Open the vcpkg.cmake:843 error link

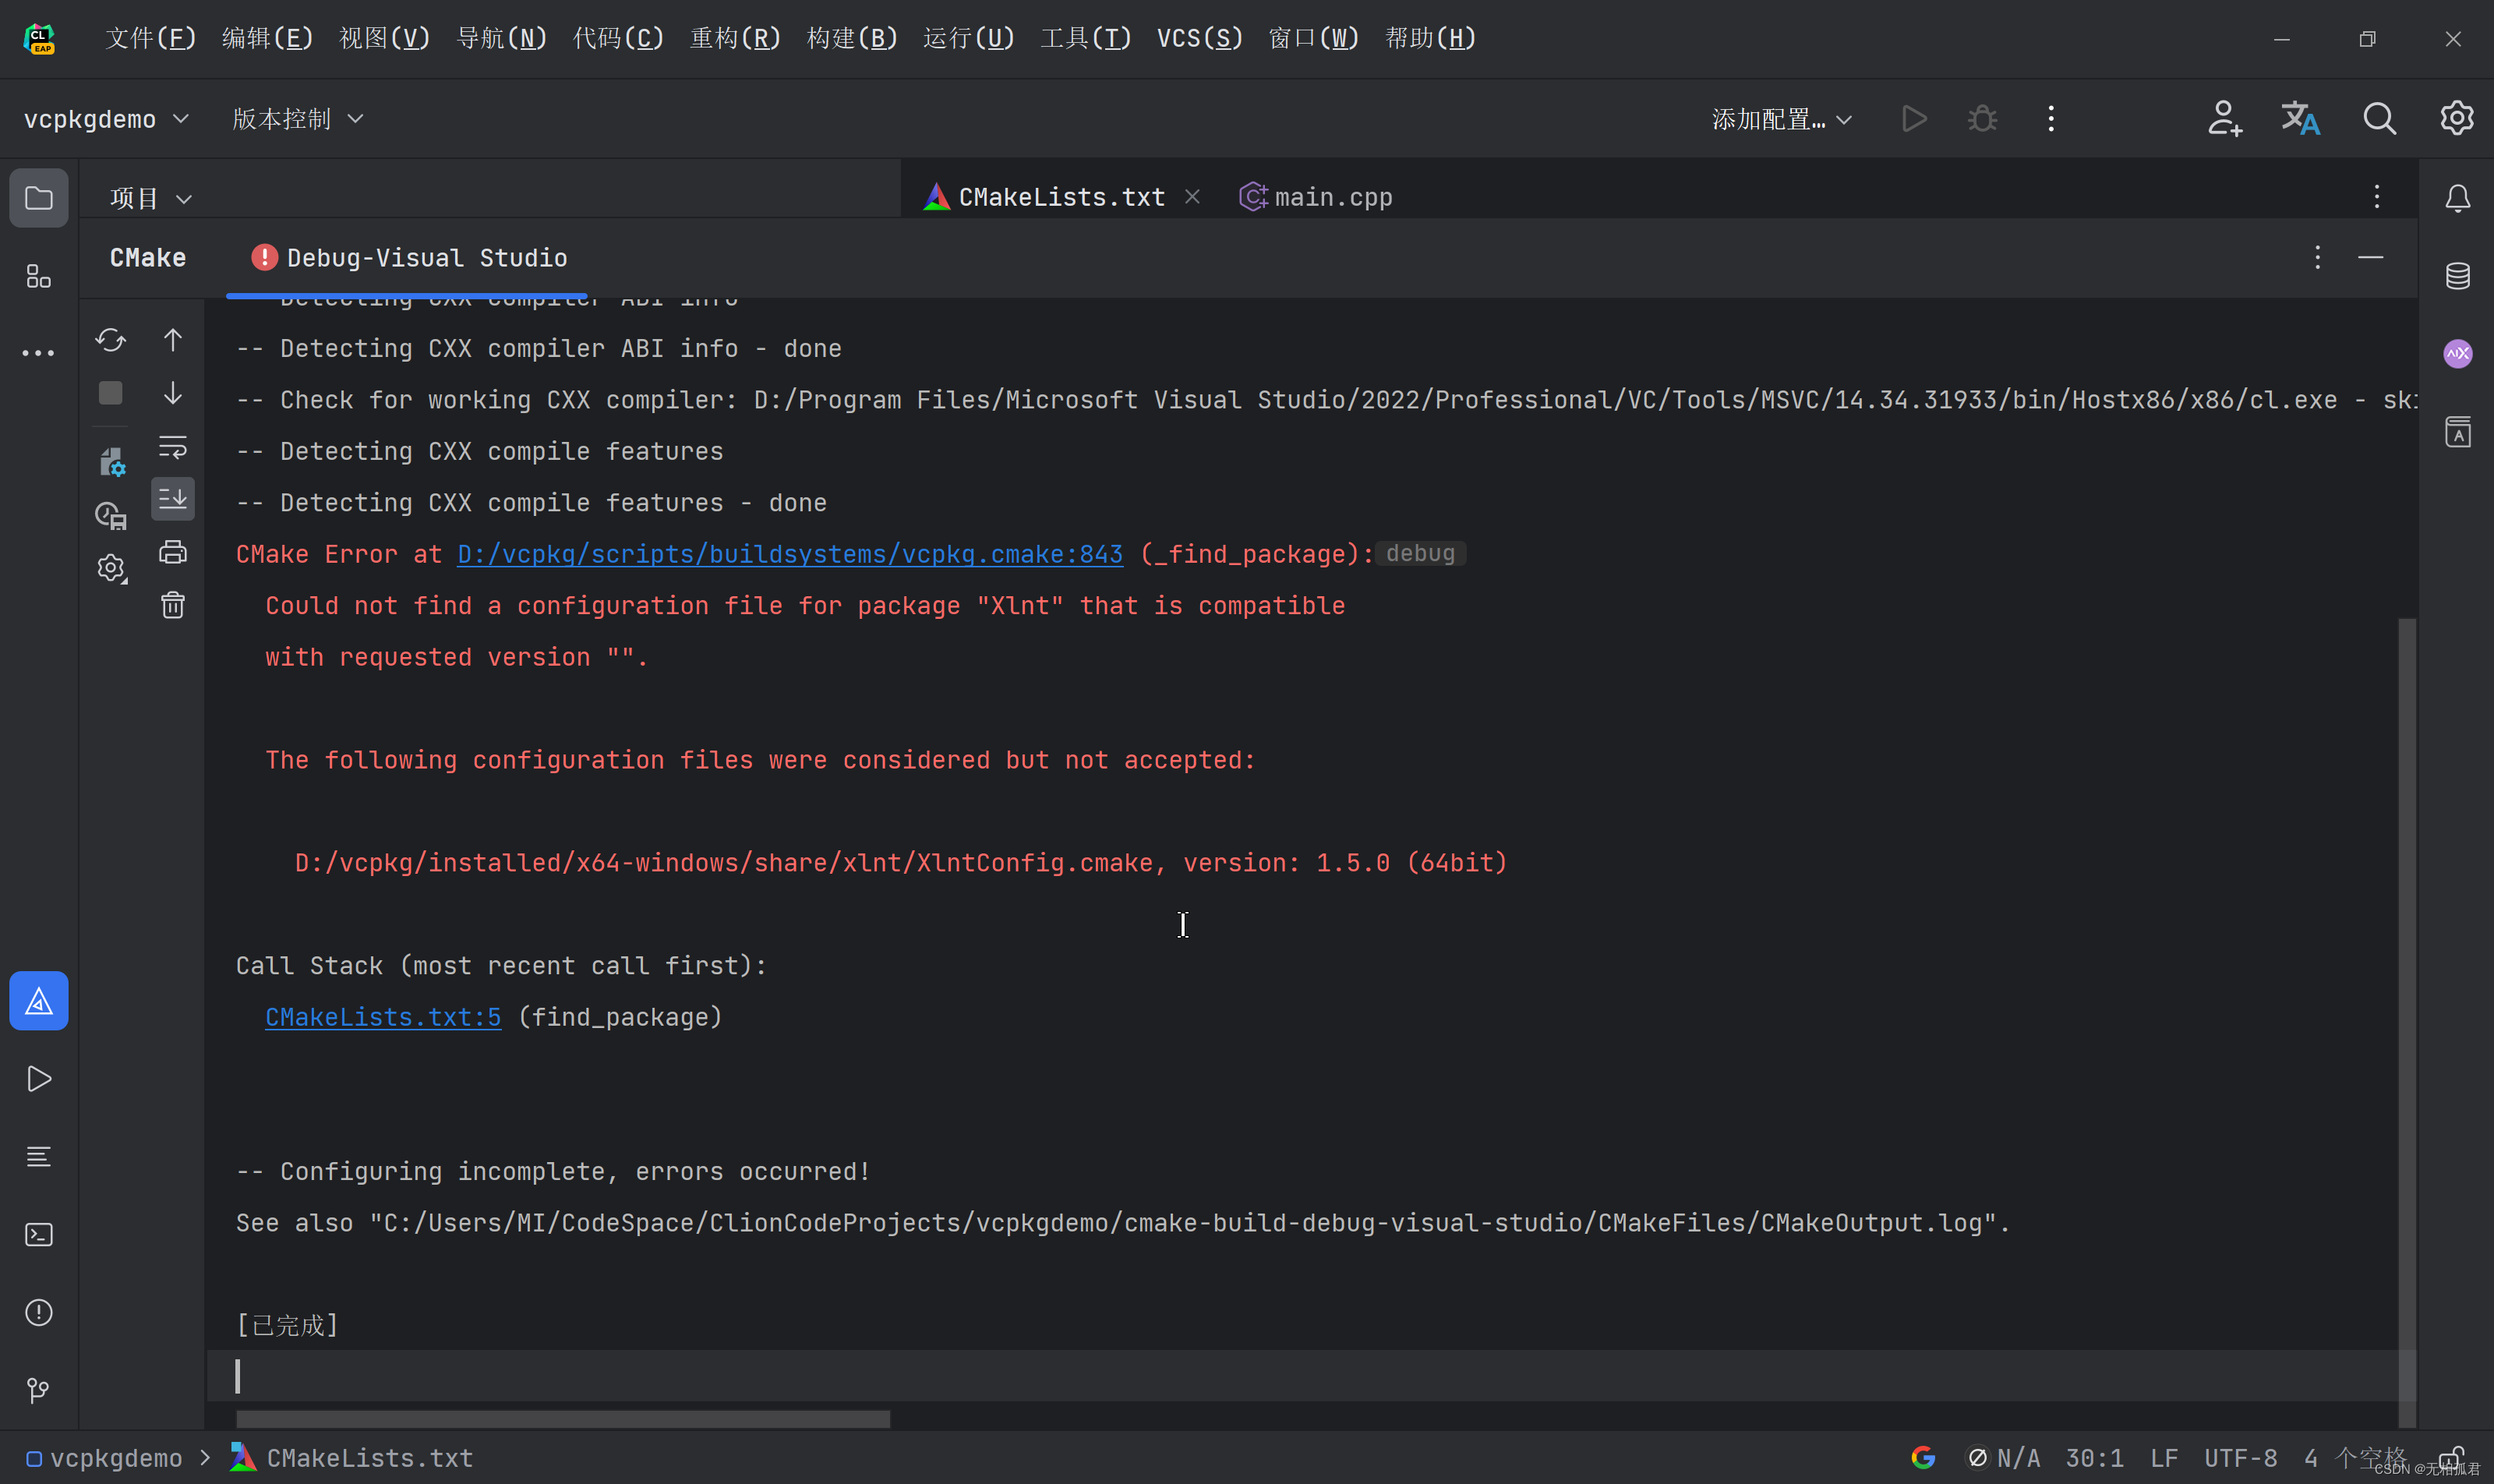click(789, 554)
